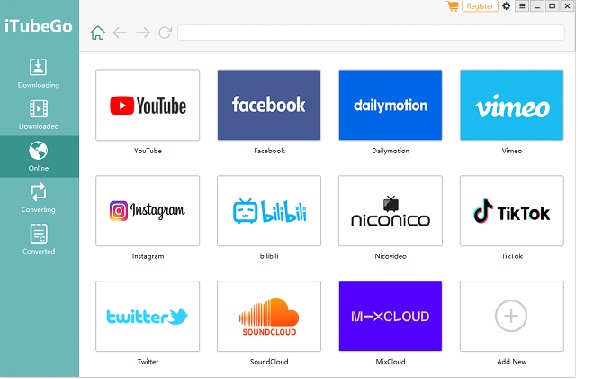593x379 pixels.
Task: Open the Facebook site tile
Action: [x=269, y=105]
